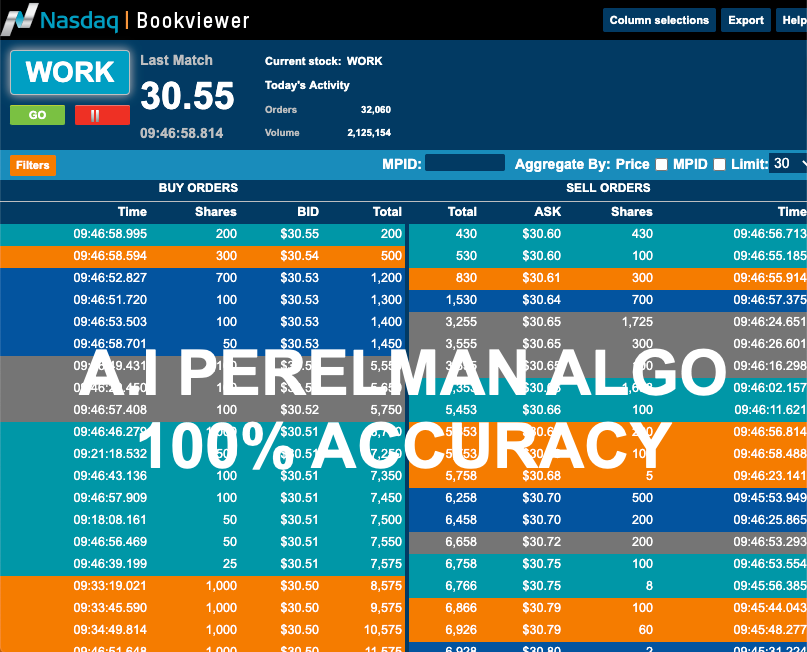
Task: Click sell total 6,766
Action: click(461, 586)
